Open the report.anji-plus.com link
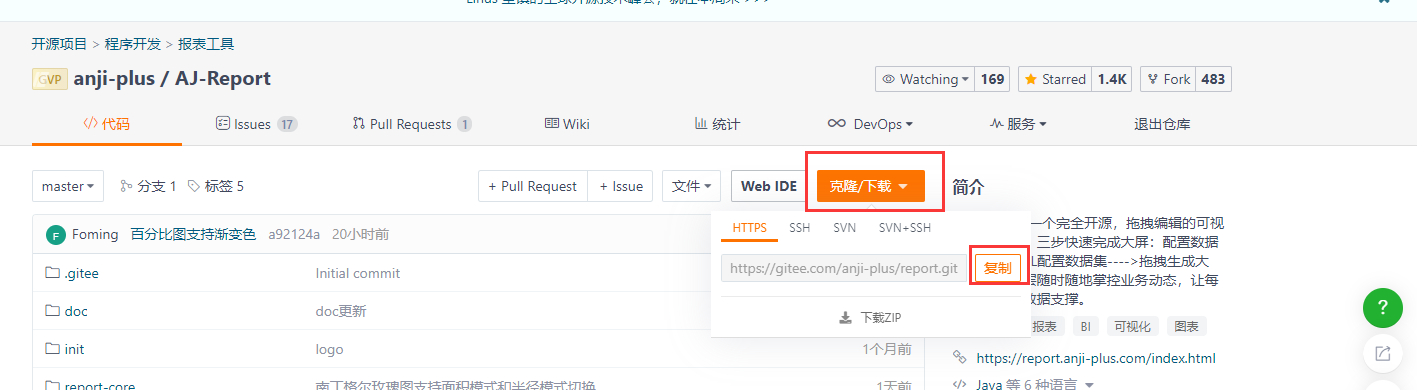 tap(1096, 358)
